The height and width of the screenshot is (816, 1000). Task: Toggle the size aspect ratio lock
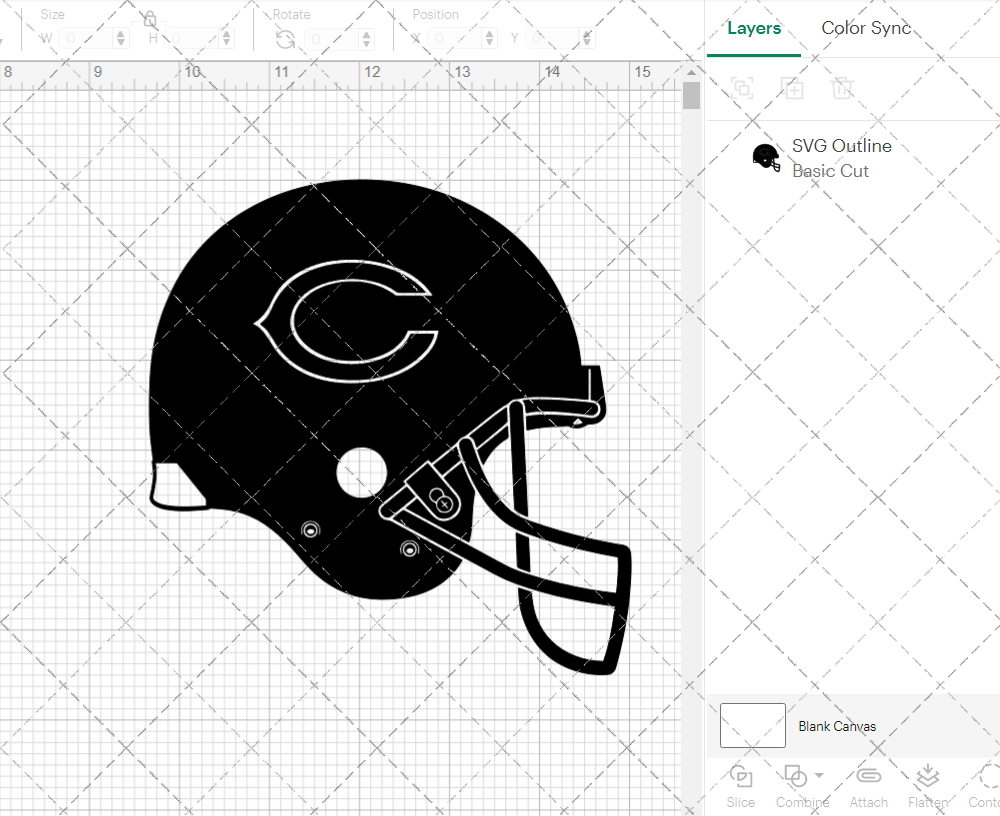pos(148,19)
